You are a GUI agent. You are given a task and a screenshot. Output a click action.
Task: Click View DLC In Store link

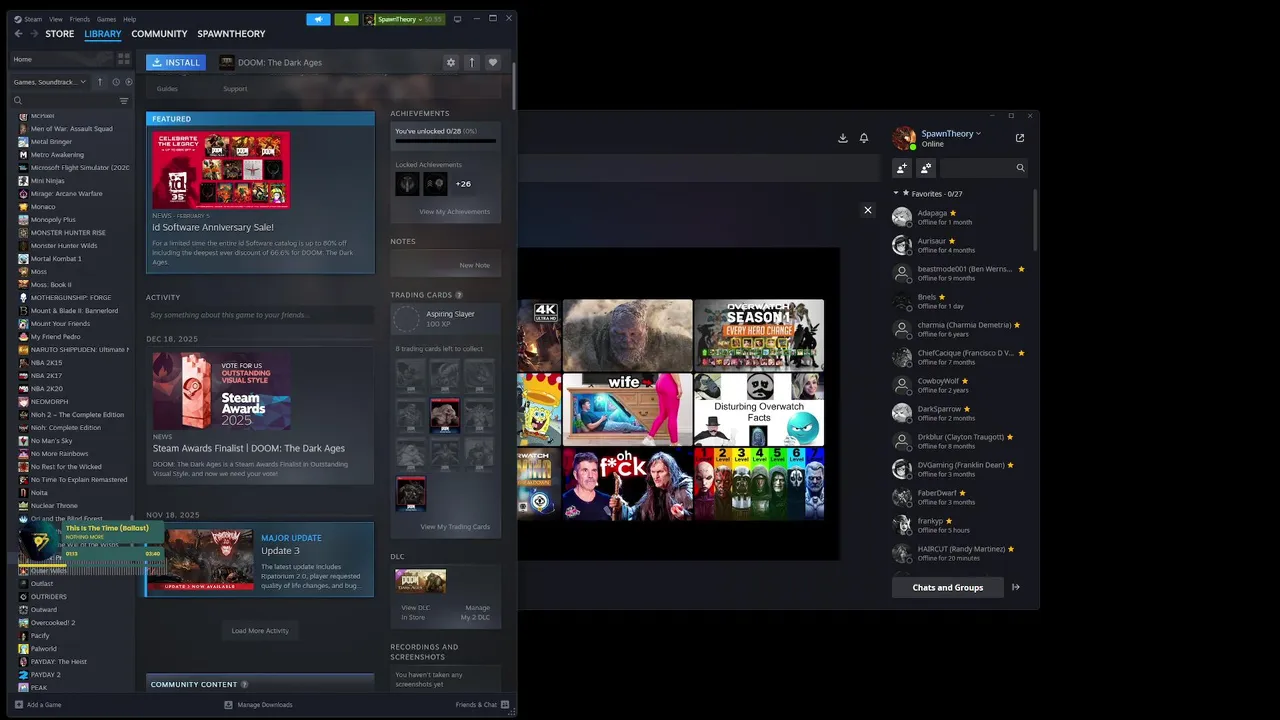pos(414,612)
